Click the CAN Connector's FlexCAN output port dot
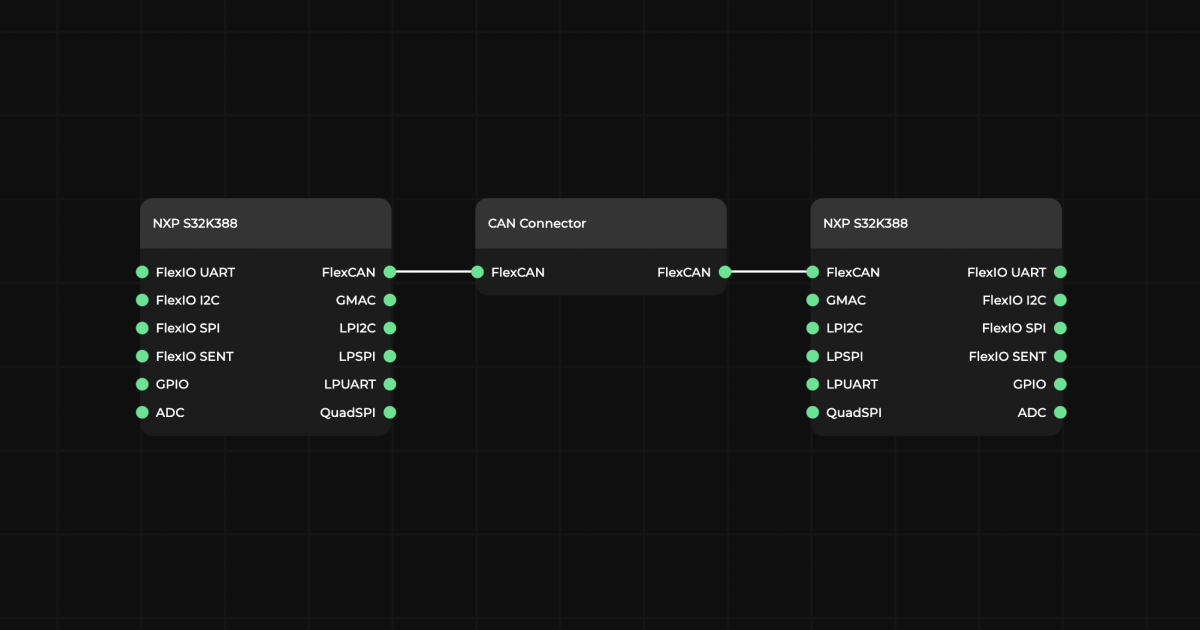1200x630 pixels. coord(725,272)
